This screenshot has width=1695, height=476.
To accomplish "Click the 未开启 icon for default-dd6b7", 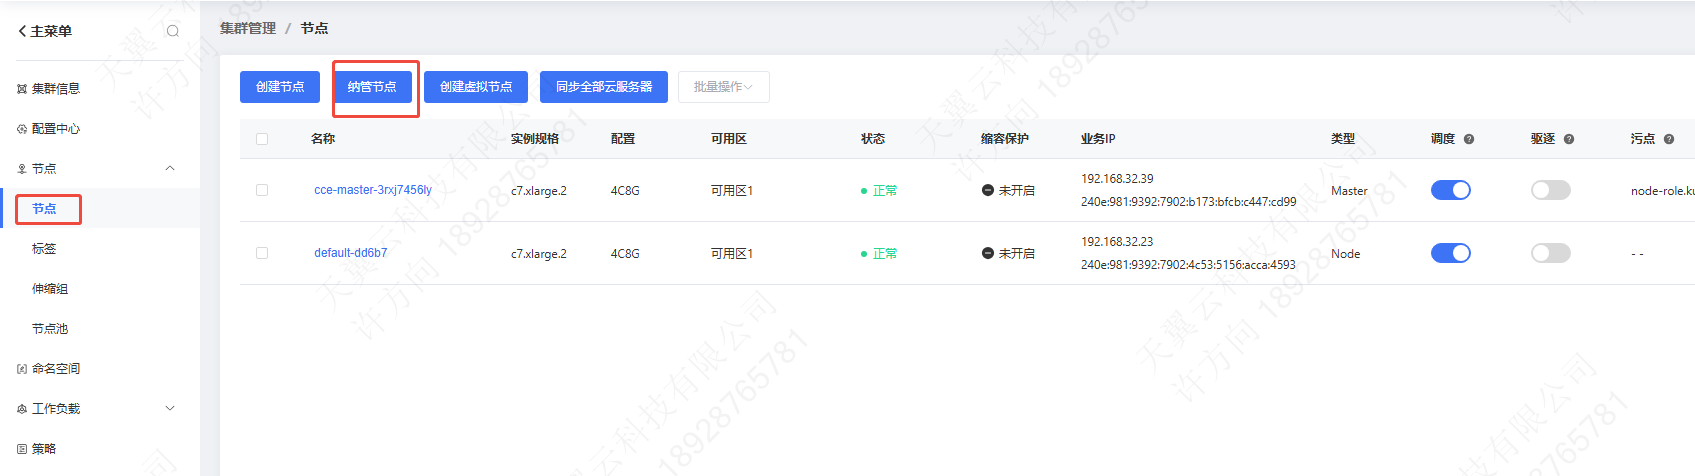I will coord(987,253).
